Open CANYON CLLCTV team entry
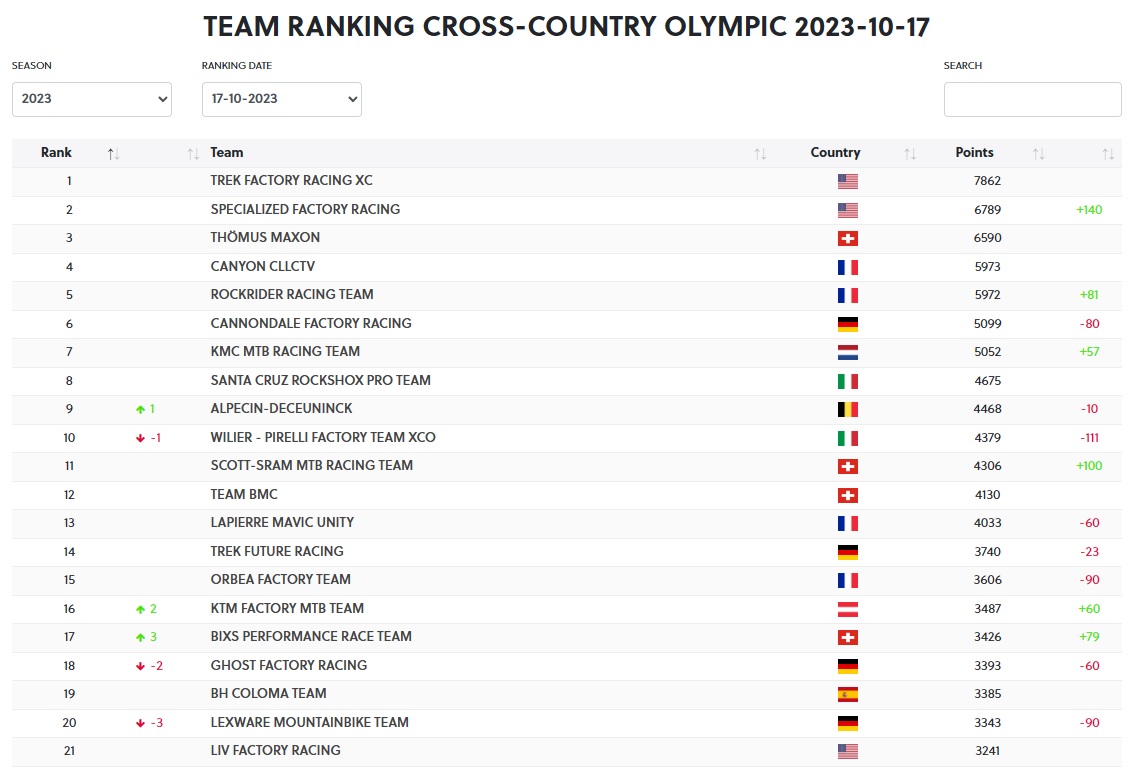1138x768 pixels. pos(263,266)
